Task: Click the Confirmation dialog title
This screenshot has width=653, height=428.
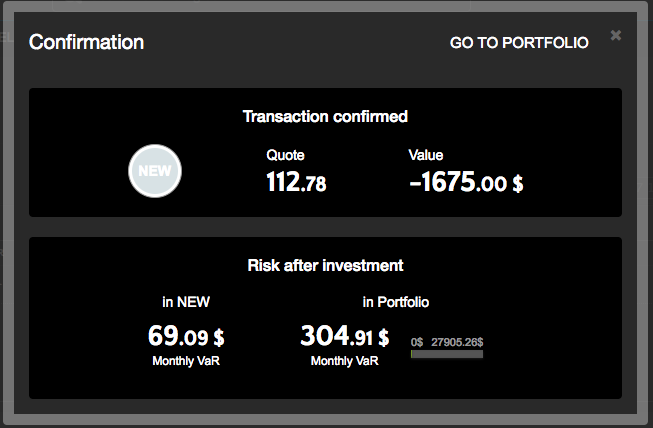Action: pyautogui.click(x=86, y=42)
